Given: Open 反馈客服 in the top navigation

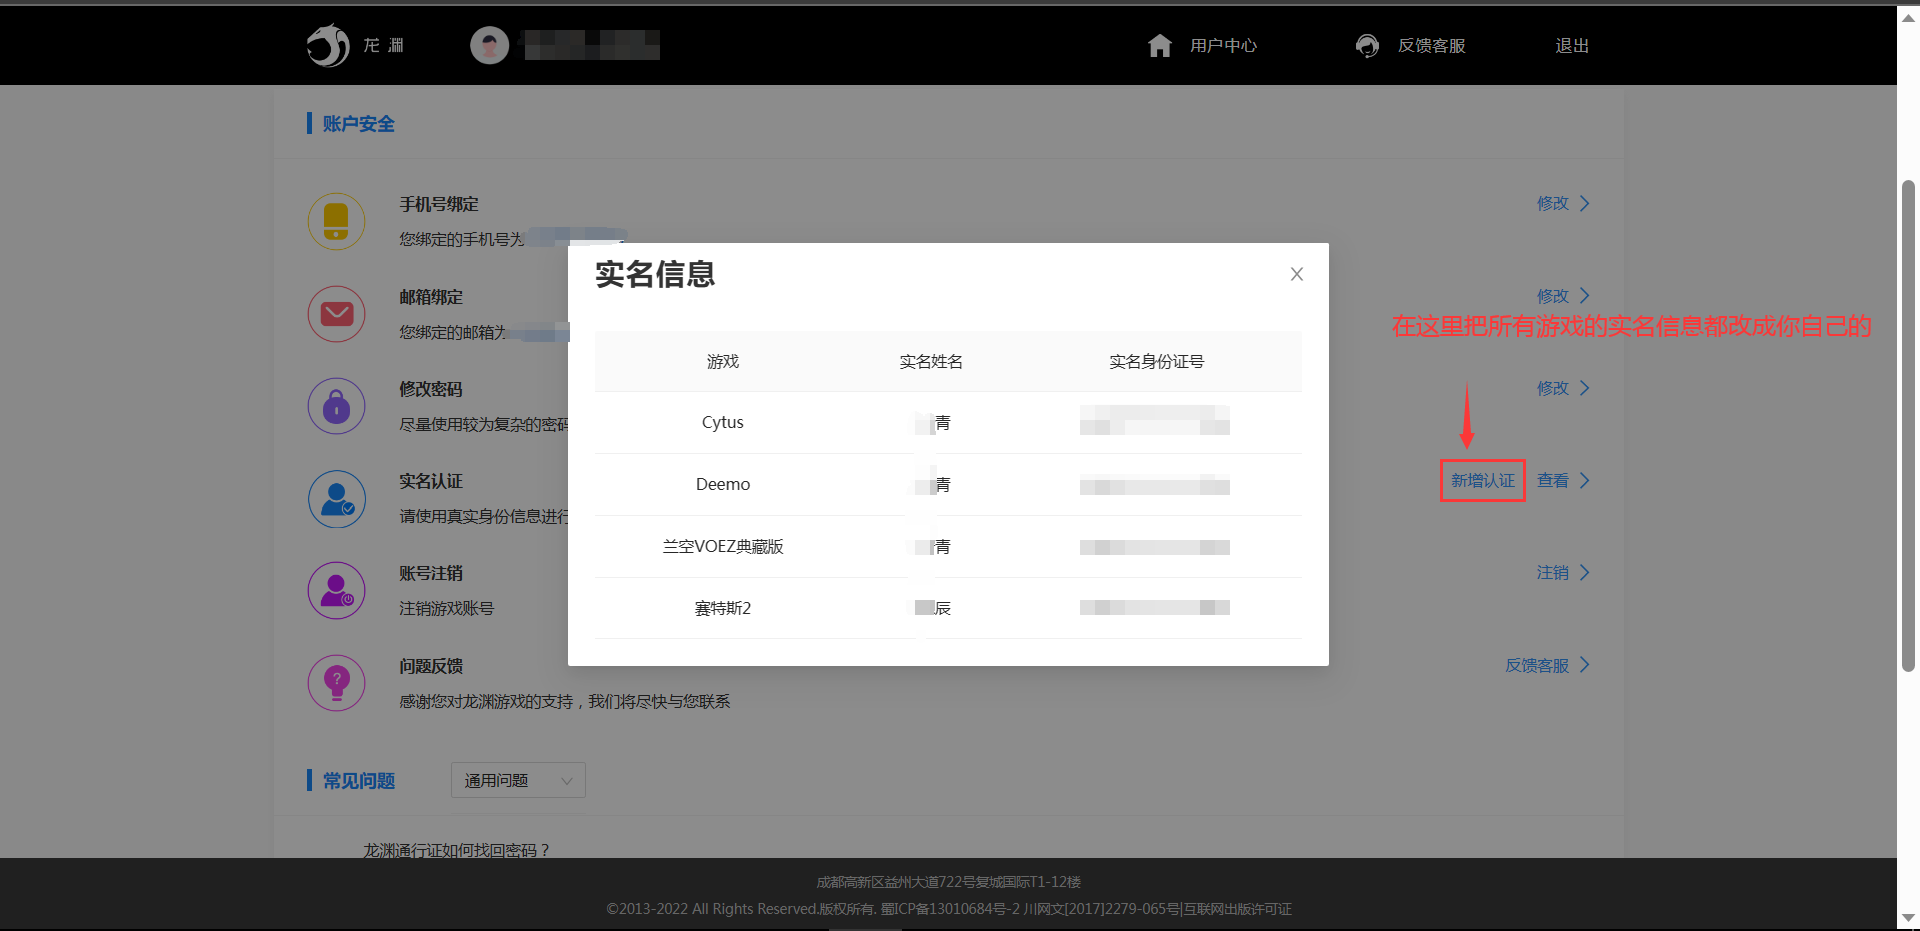Looking at the screenshot, I should pos(1431,45).
